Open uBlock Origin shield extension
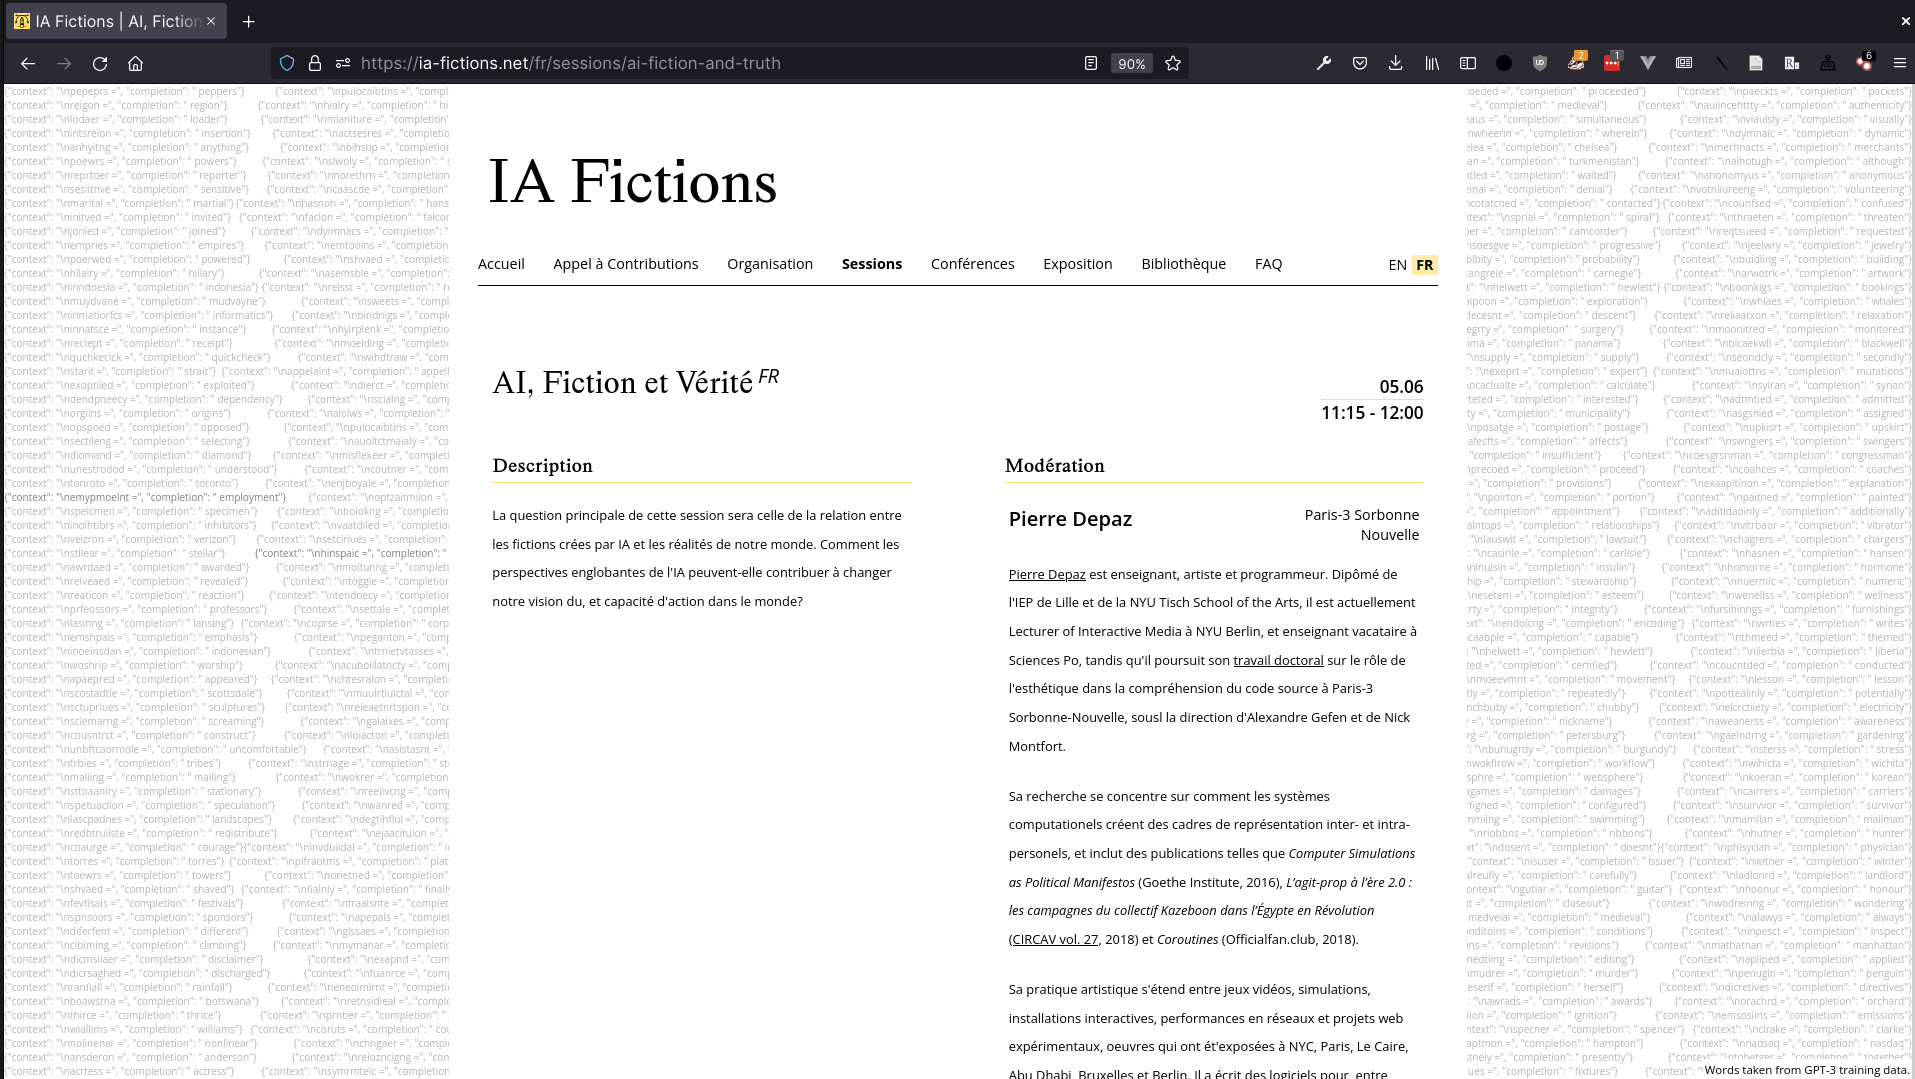The image size is (1915, 1079). [1540, 63]
